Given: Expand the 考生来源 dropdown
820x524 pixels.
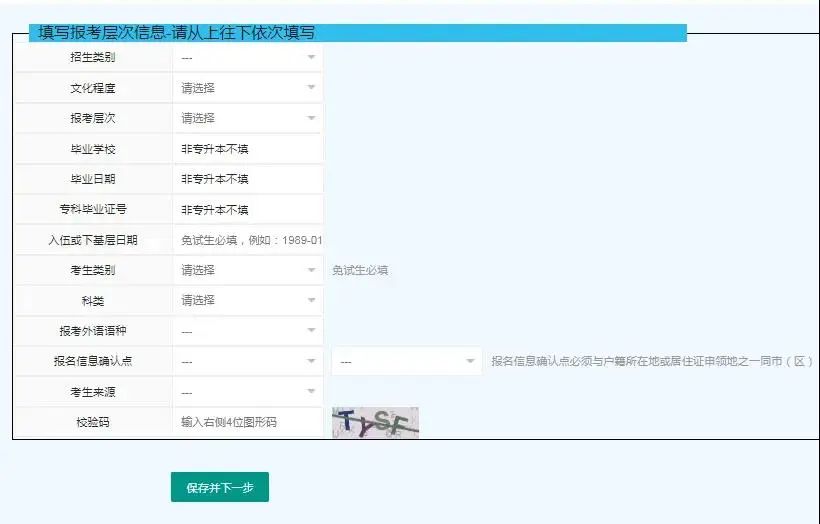Looking at the screenshot, I should [x=247, y=392].
